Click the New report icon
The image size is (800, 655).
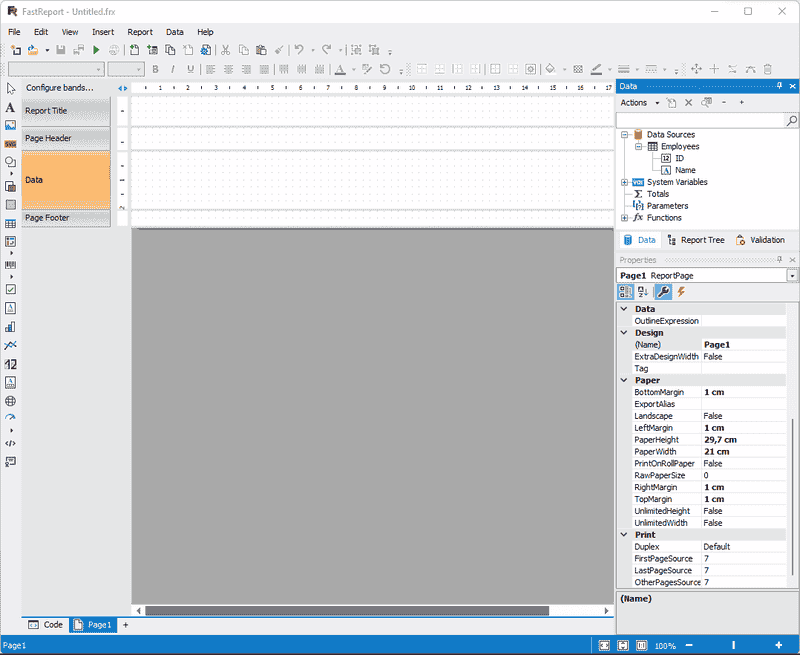(x=16, y=50)
